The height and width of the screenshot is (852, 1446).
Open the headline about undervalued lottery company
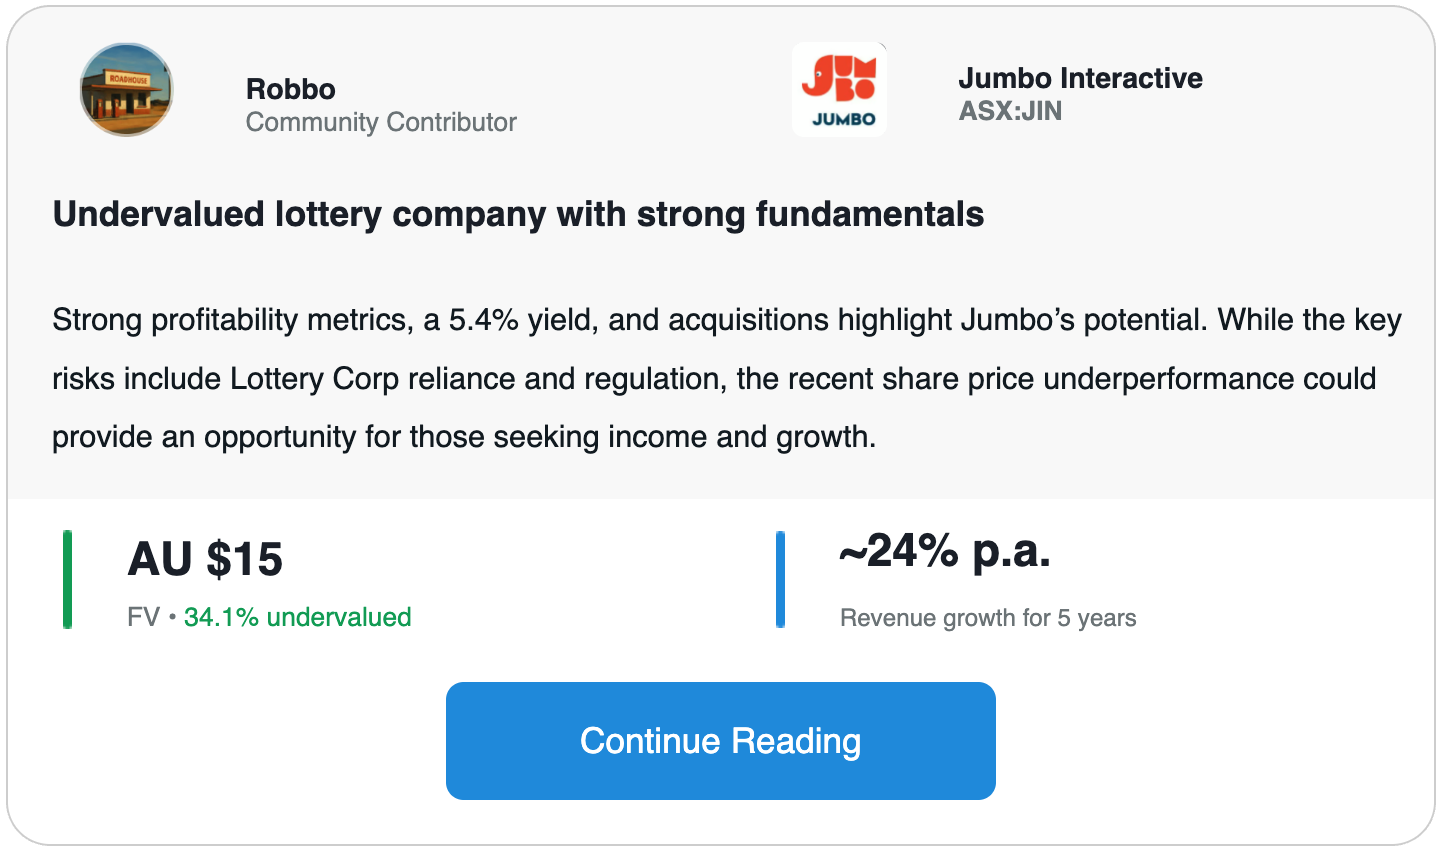(518, 214)
